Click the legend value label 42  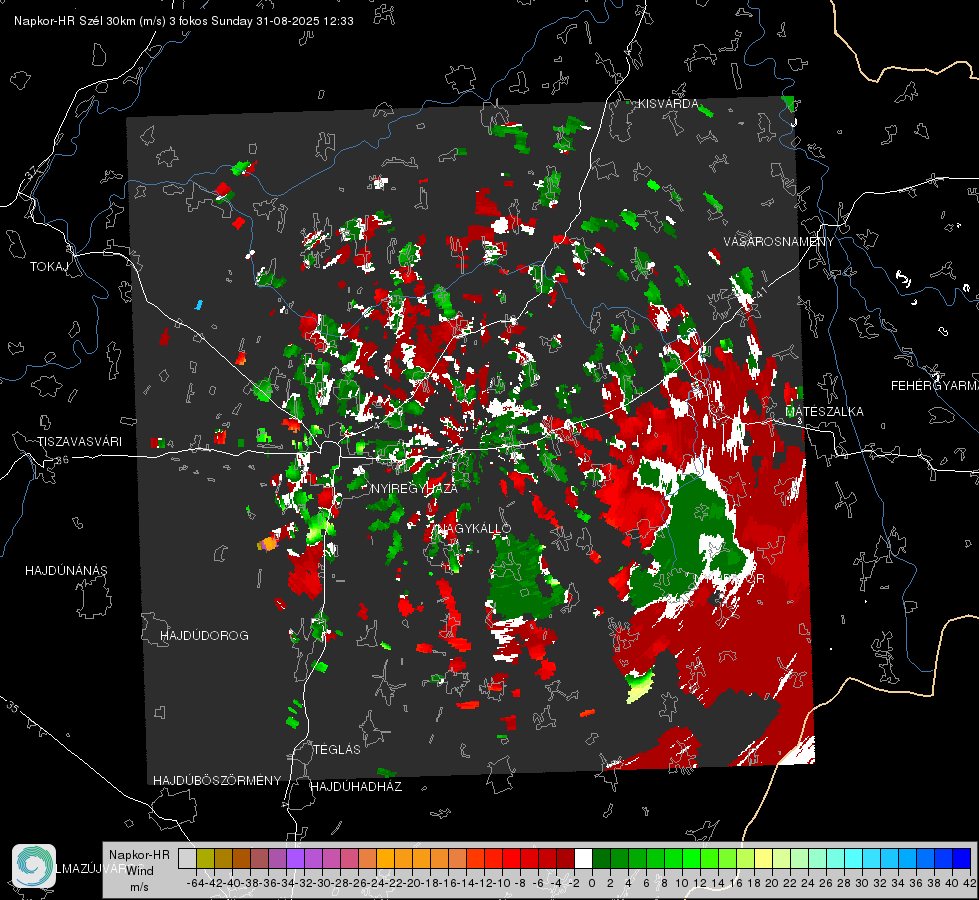coord(969,883)
